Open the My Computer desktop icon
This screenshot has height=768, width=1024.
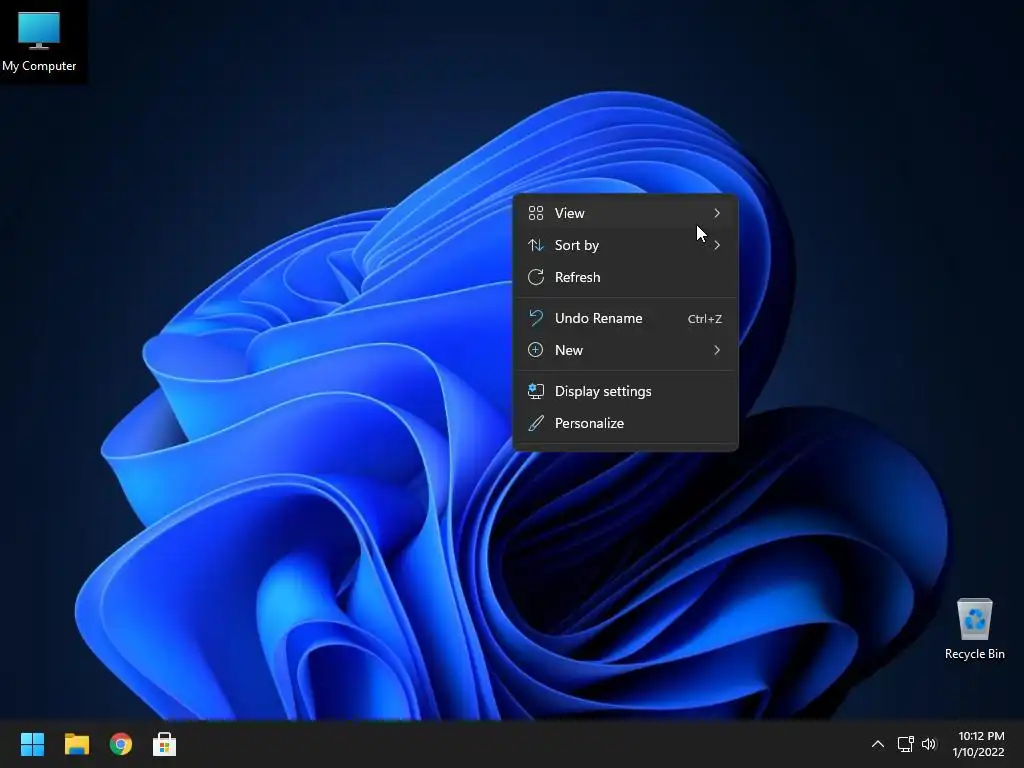pyautogui.click(x=39, y=41)
